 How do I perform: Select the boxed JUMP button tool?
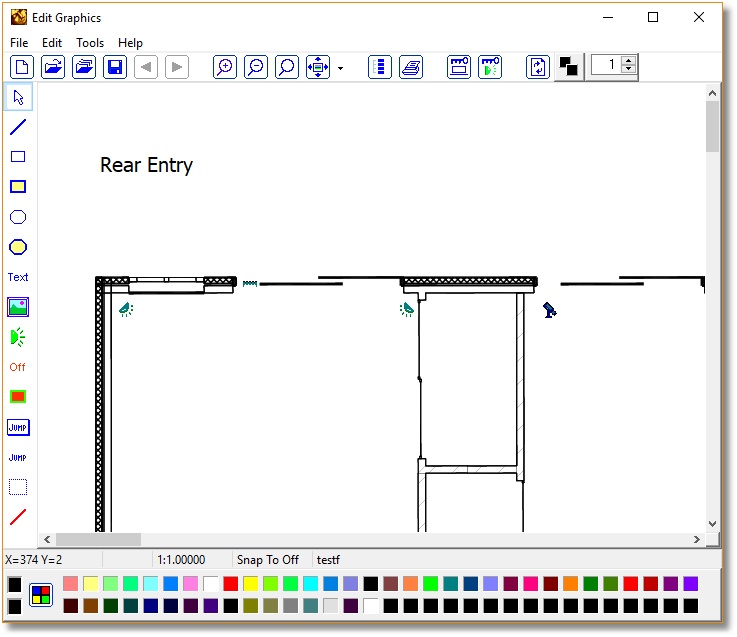18,427
